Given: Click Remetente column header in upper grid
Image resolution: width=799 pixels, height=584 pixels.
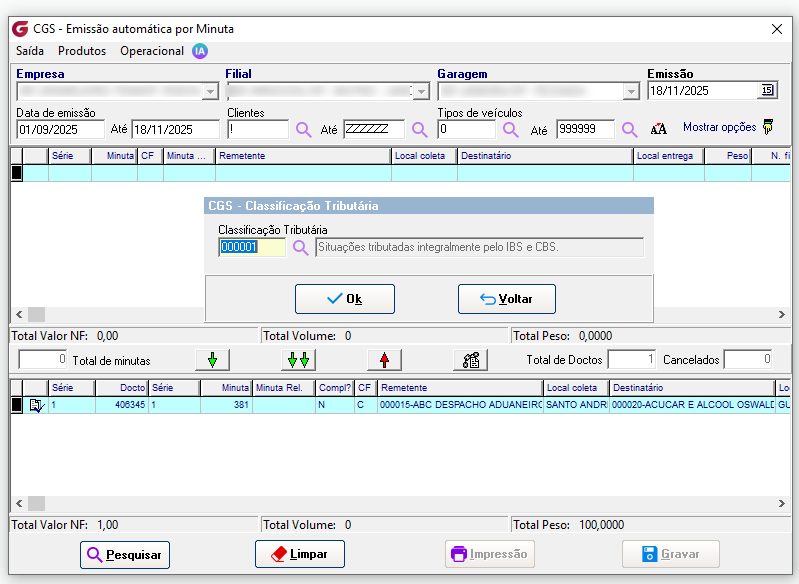Looking at the screenshot, I should (x=303, y=156).
